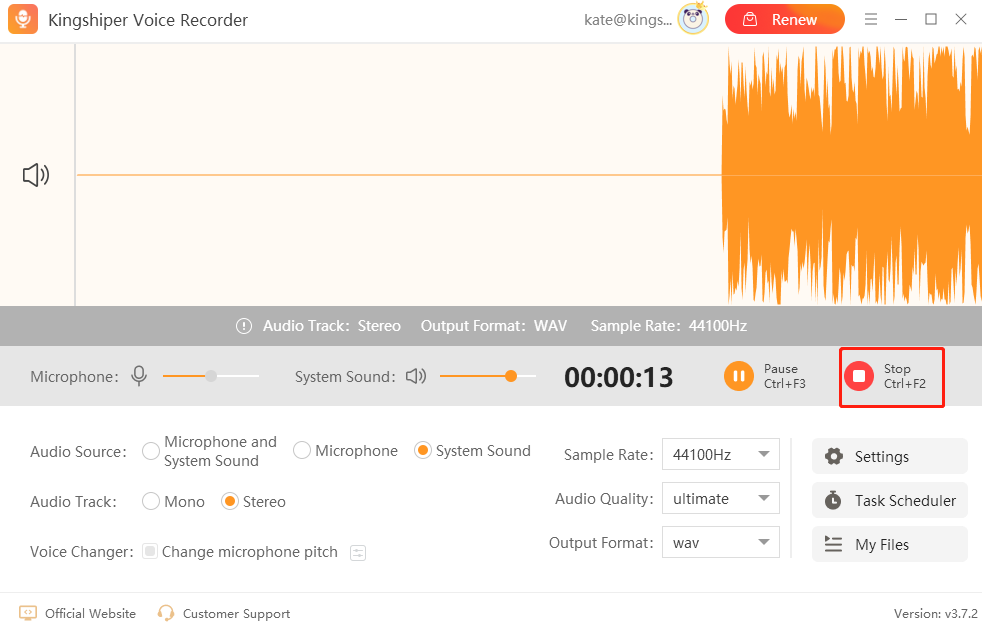The image size is (982, 631).
Task: Open the user avatar profile icon
Action: coord(693,19)
